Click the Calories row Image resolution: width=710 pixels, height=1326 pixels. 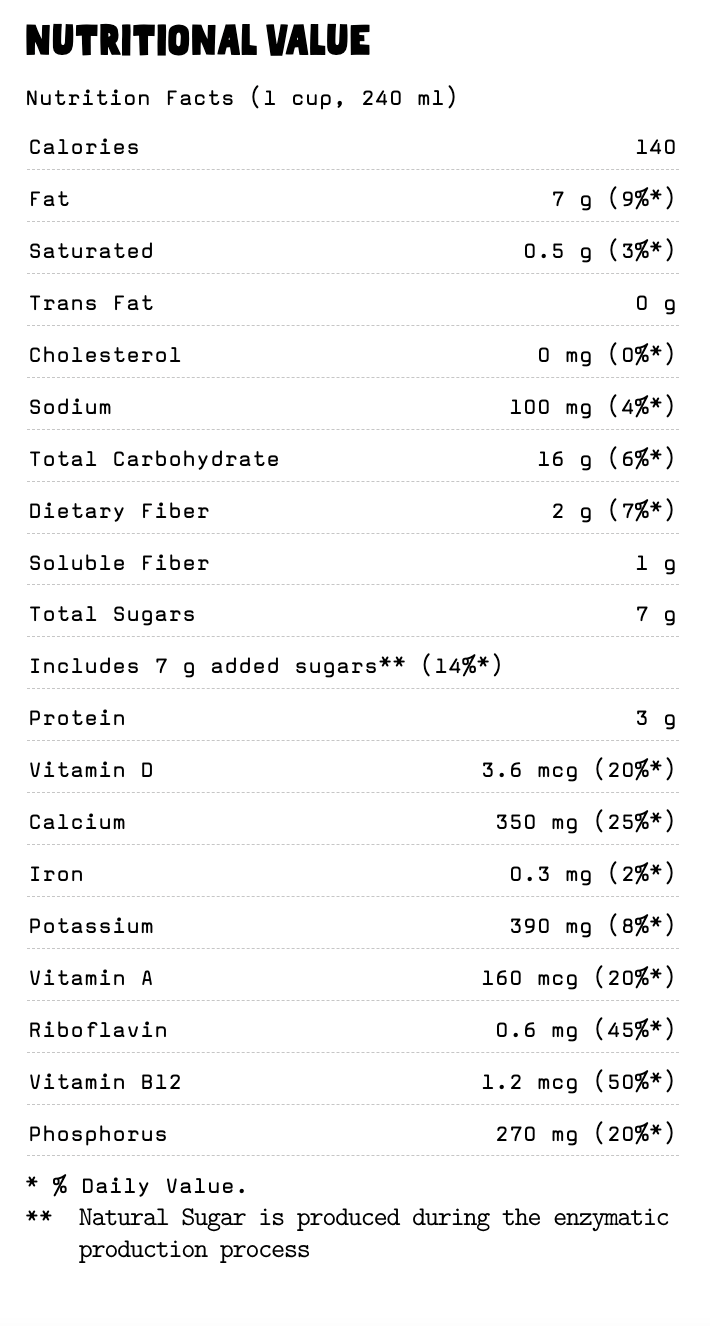(353, 146)
